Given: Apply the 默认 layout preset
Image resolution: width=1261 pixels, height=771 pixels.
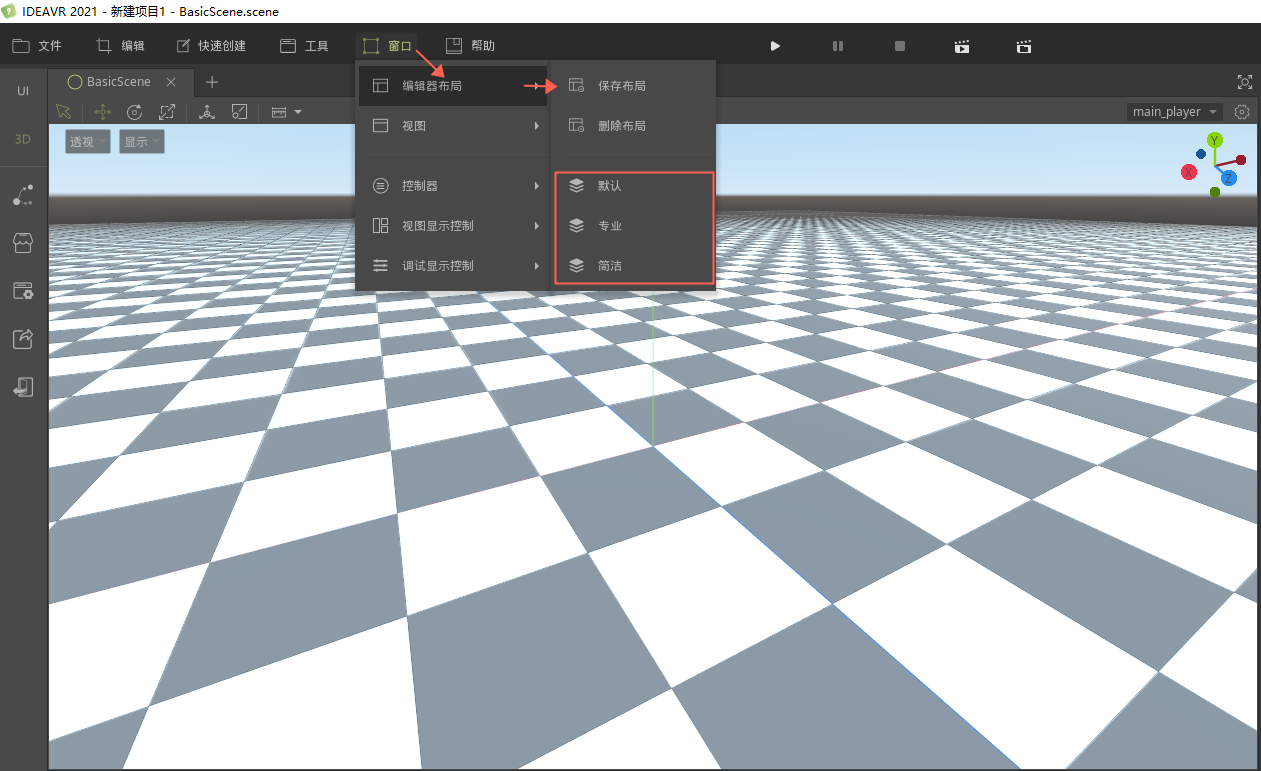Looking at the screenshot, I should pyautogui.click(x=633, y=186).
